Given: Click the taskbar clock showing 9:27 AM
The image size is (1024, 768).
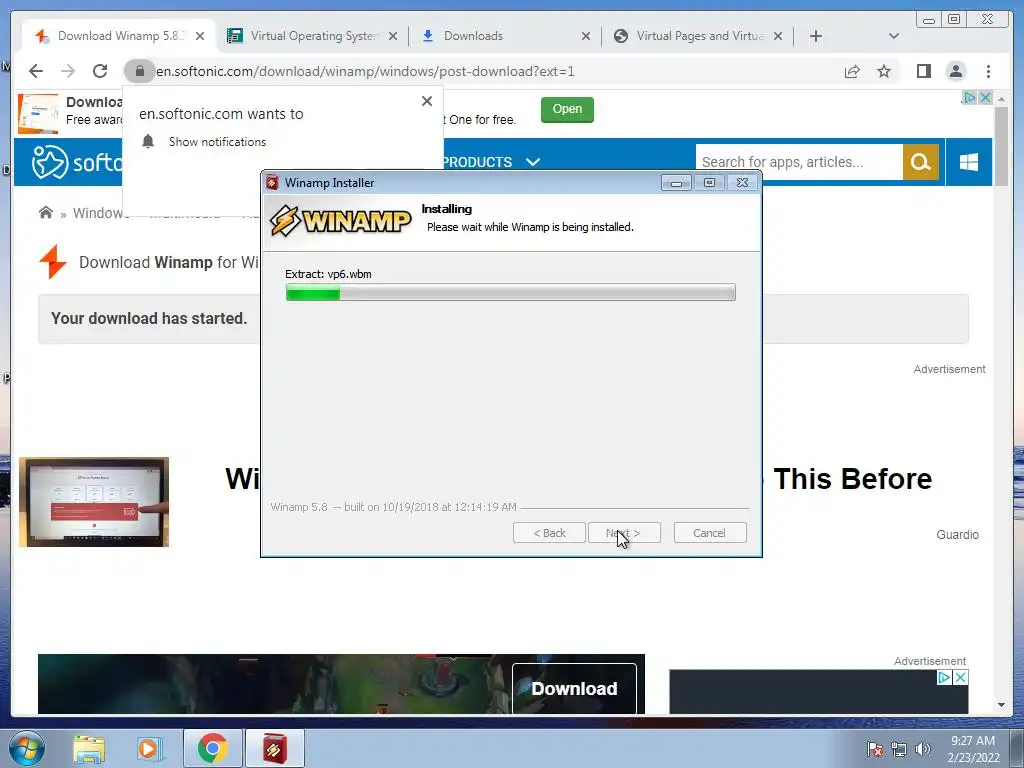Looking at the screenshot, I should point(973,748).
